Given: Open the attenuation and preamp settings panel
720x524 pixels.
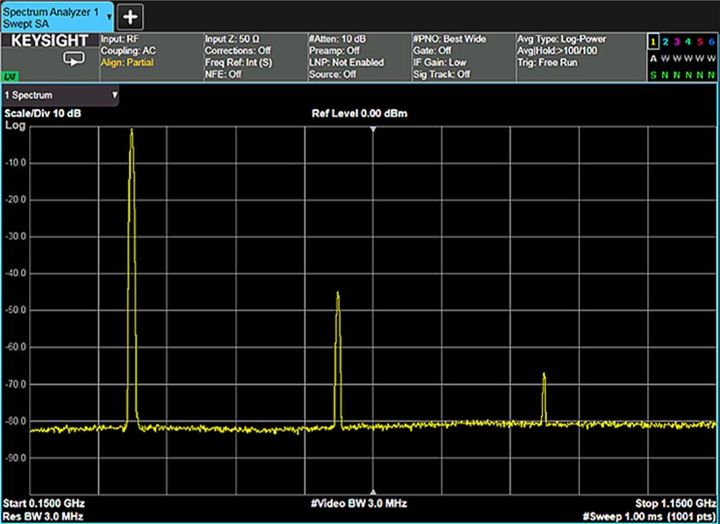Looking at the screenshot, I should click(357, 56).
